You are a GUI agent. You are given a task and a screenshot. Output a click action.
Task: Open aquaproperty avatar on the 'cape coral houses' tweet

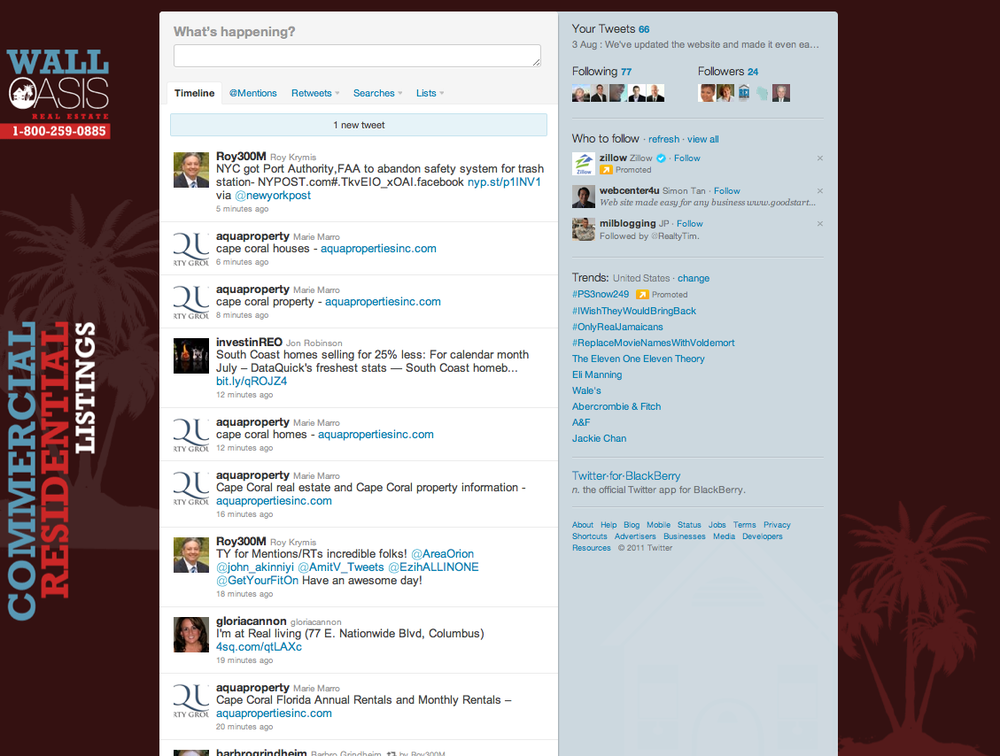pyautogui.click(x=191, y=249)
